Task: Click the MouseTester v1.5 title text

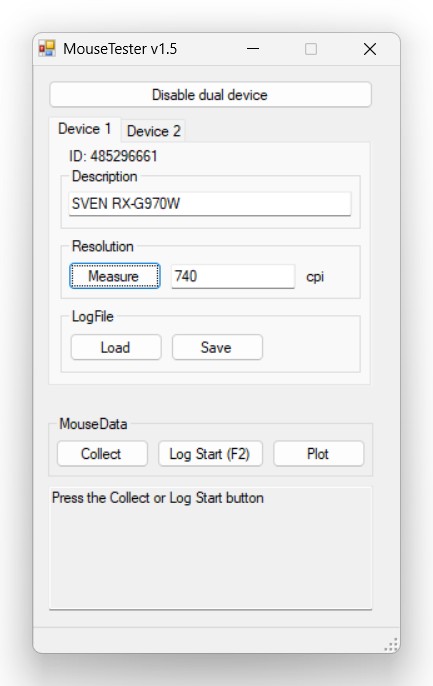Action: click(x=120, y=49)
